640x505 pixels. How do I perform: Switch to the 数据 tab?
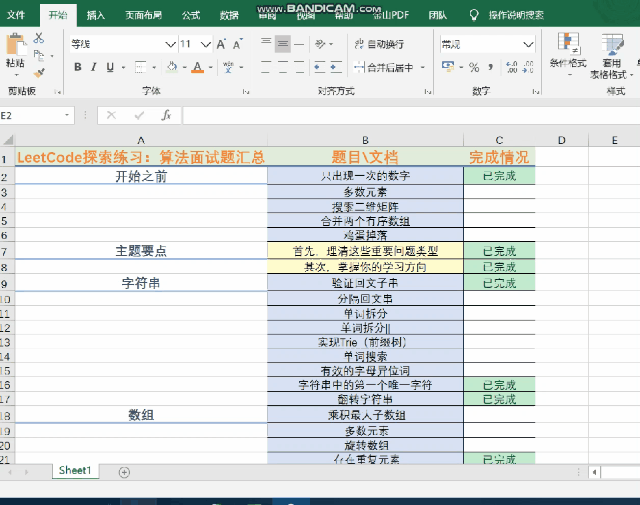pos(229,15)
